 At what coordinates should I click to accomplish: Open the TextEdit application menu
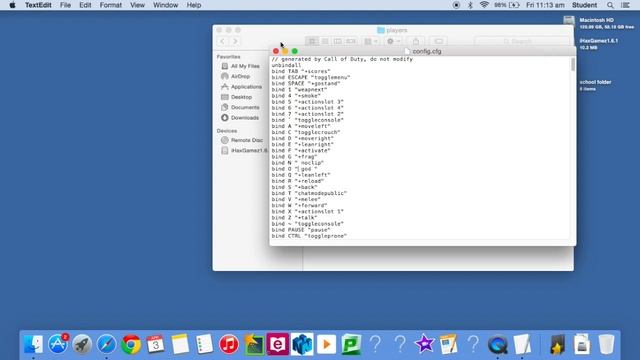point(38,5)
